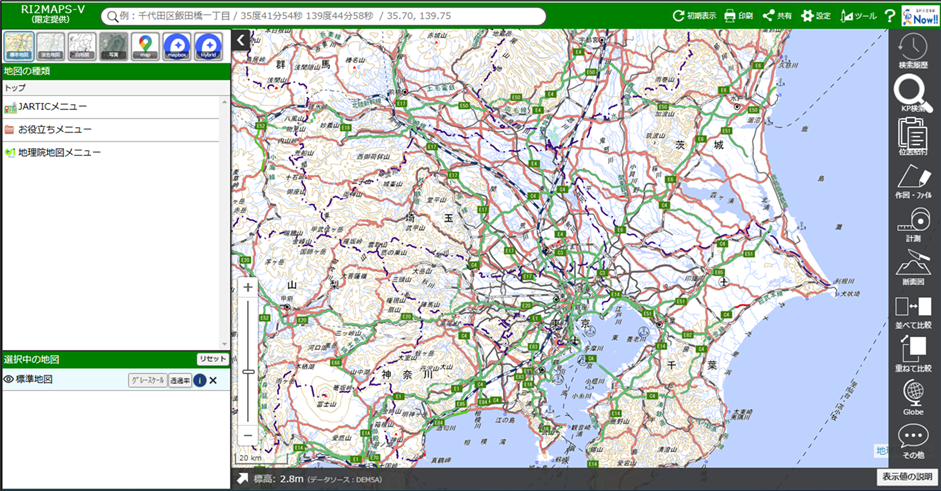Switch base map to 写真 thumbnail
The width and height of the screenshot is (941, 491).
[x=113, y=46]
